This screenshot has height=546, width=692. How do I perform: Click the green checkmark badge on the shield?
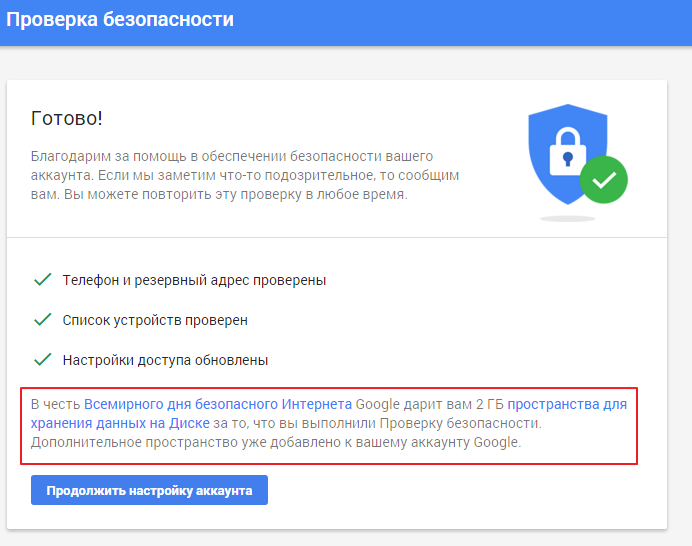pos(603,180)
